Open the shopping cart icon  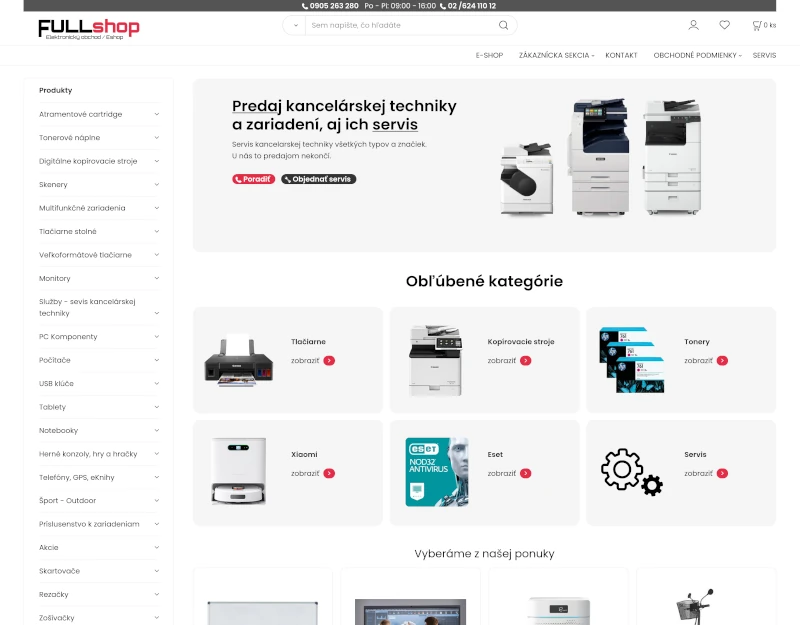coord(757,25)
